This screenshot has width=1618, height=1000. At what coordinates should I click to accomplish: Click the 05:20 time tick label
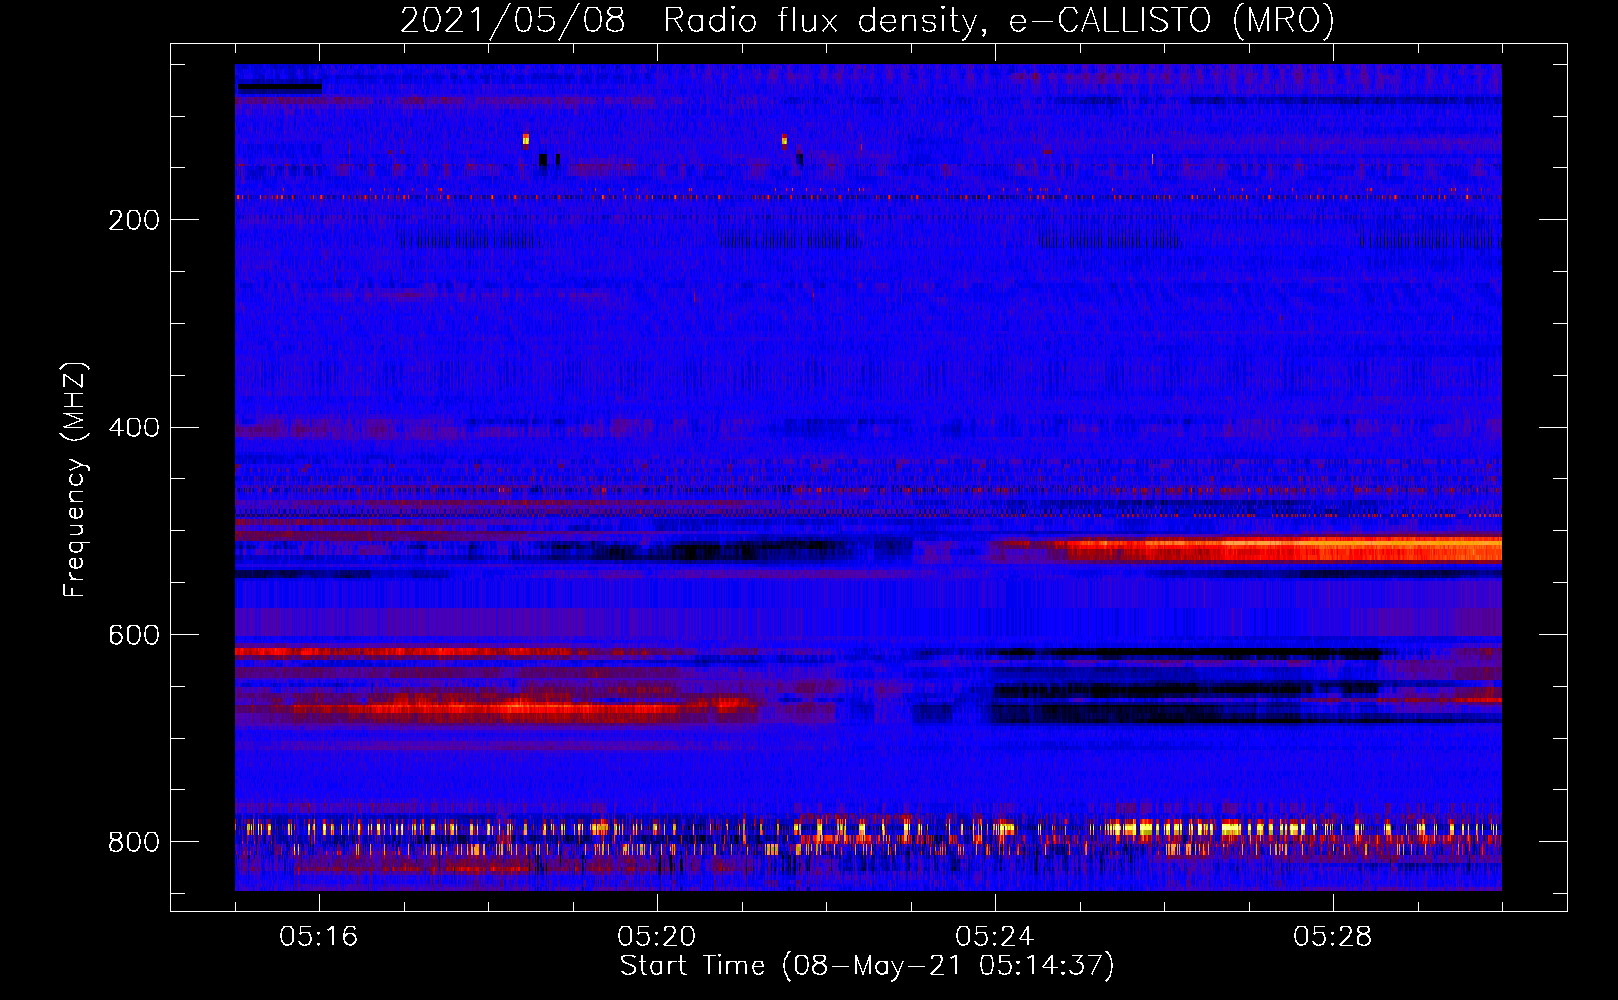[x=656, y=937]
